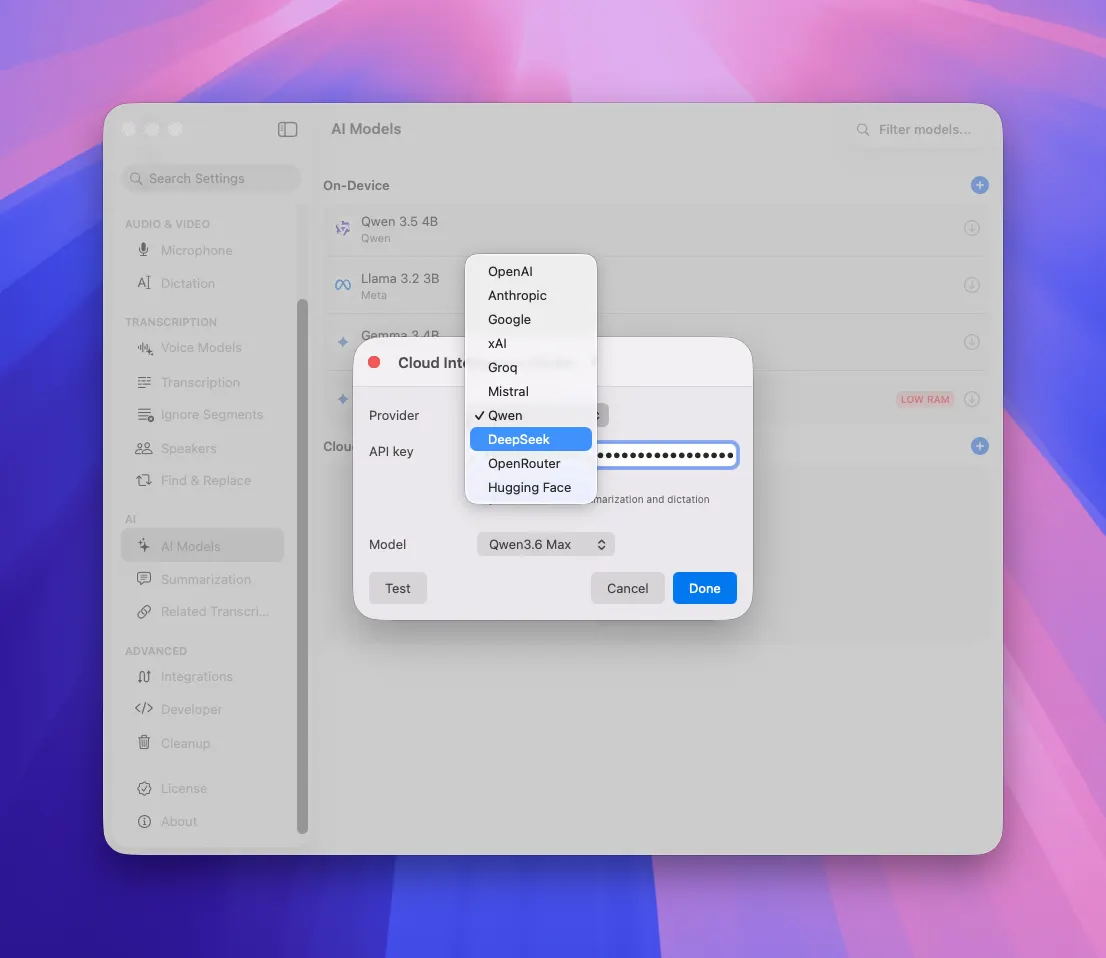Open Speakers settings

(x=202, y=449)
